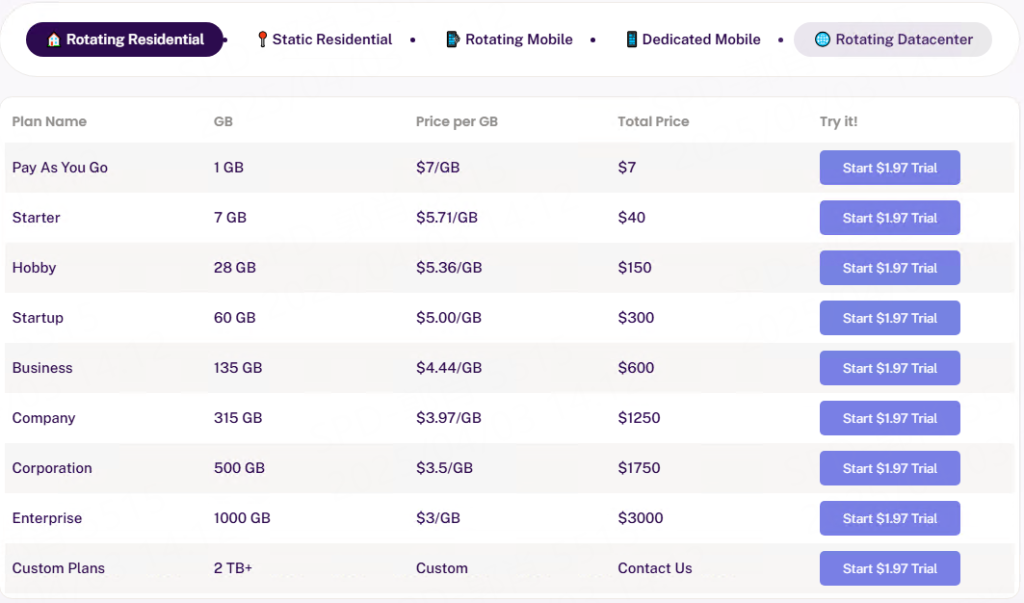This screenshot has height=603, width=1024.
Task: Switch to the Static Residential tab
Action: [x=332, y=40]
